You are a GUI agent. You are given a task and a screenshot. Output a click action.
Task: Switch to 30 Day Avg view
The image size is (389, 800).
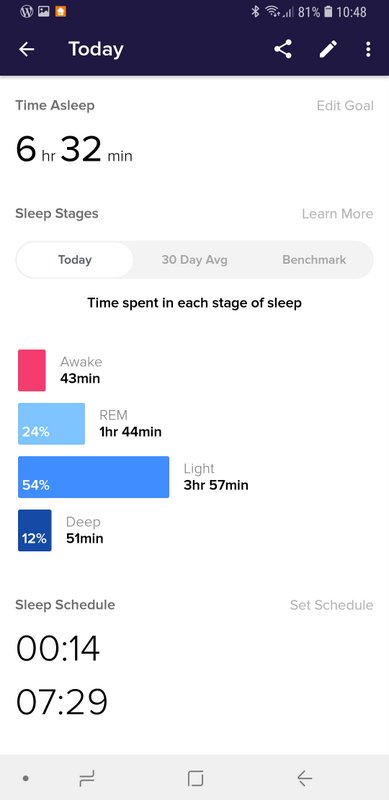coord(194,260)
